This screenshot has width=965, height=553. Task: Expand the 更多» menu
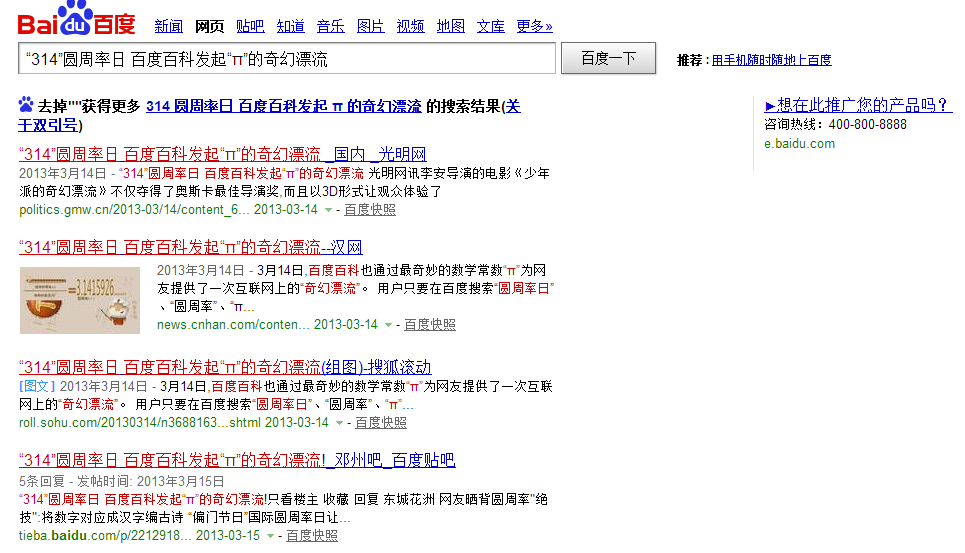(534, 26)
